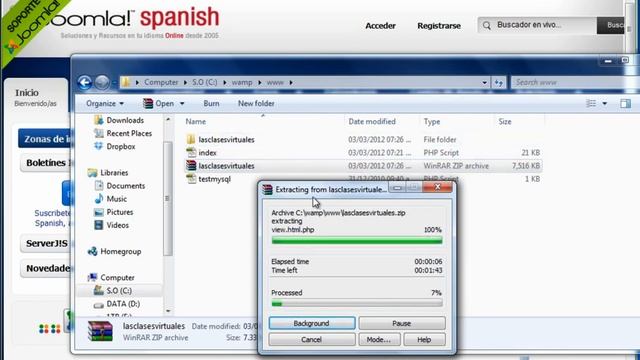Image resolution: width=640 pixels, height=360 pixels.
Task: Toggle the preview pane icon
Action: tap(625, 104)
